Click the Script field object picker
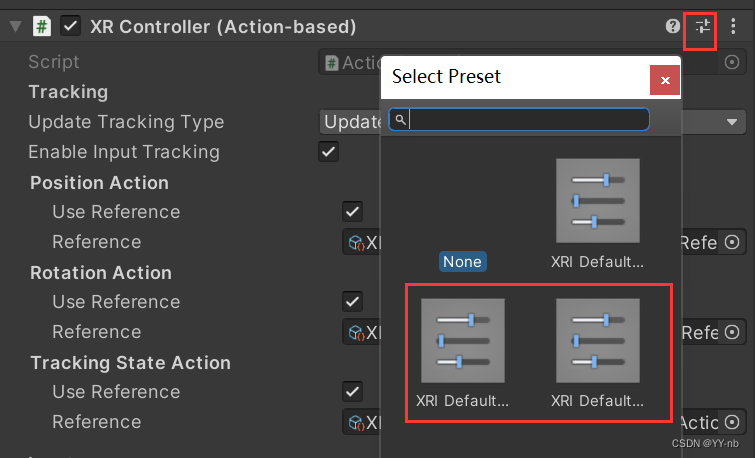Image resolution: width=755 pixels, height=458 pixels. pos(732,62)
